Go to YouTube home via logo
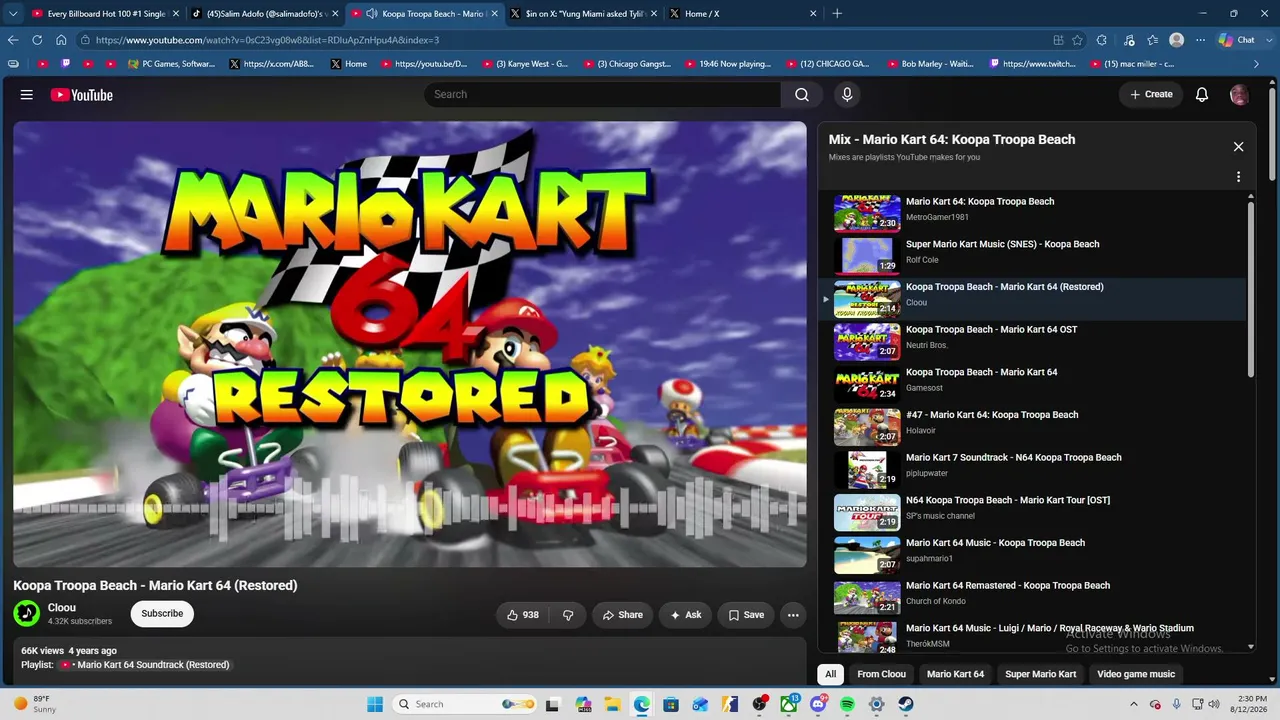The height and width of the screenshot is (720, 1280). coord(82,95)
